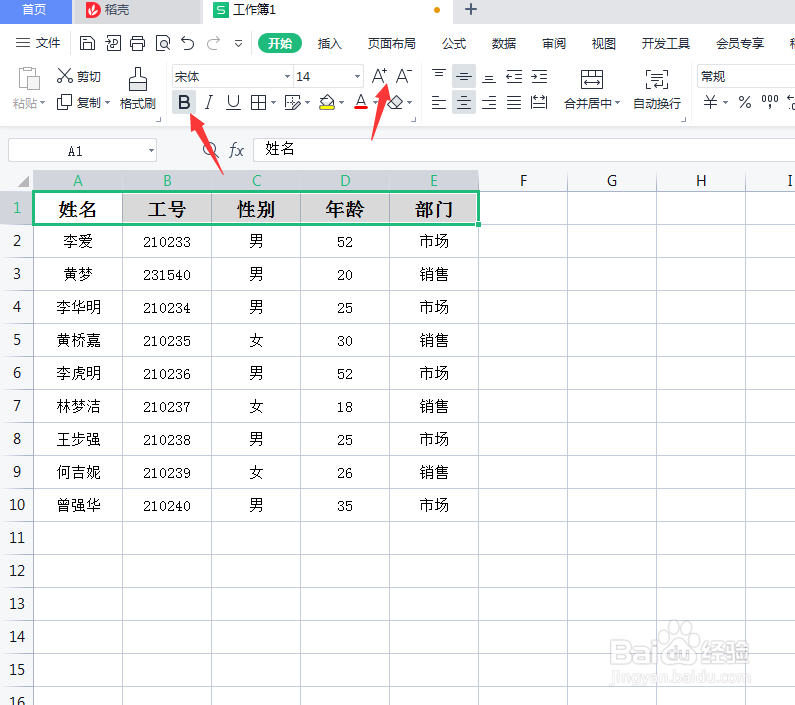Toggle 自动换行 wrap text
The width and height of the screenshot is (795, 705).
pyautogui.click(x=657, y=89)
